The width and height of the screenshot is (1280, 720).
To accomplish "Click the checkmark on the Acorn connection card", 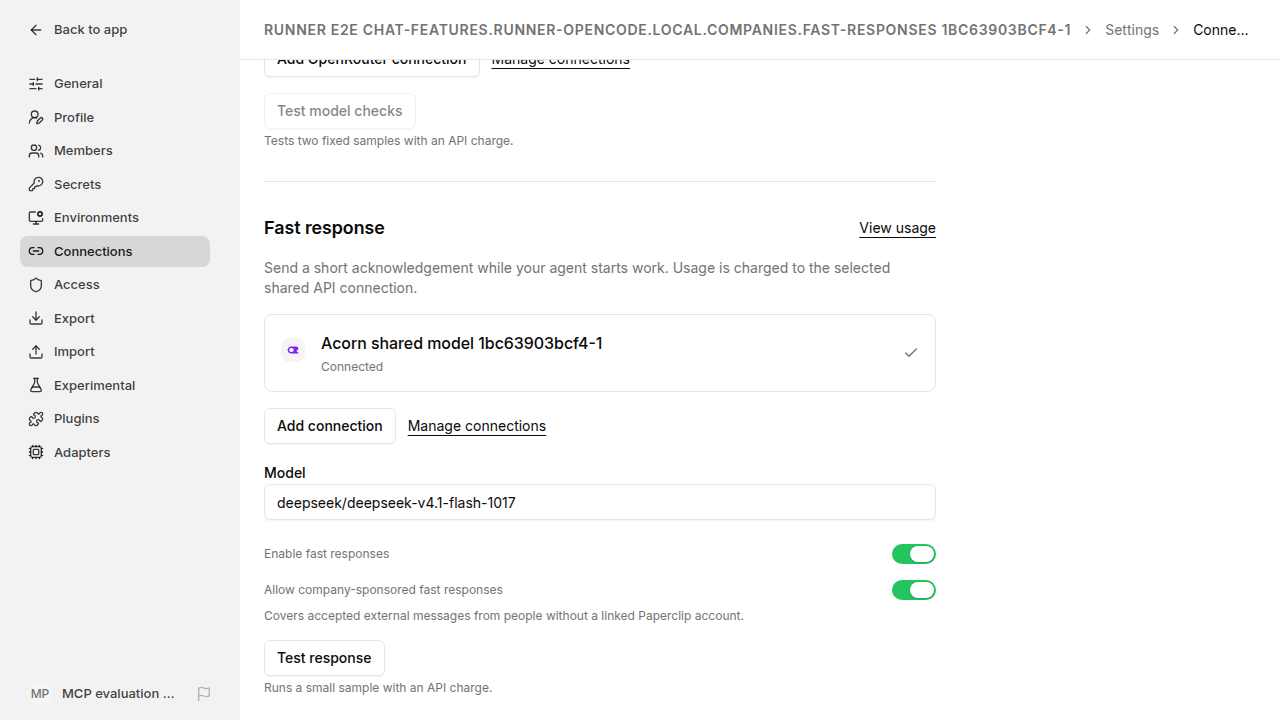I will 911,353.
